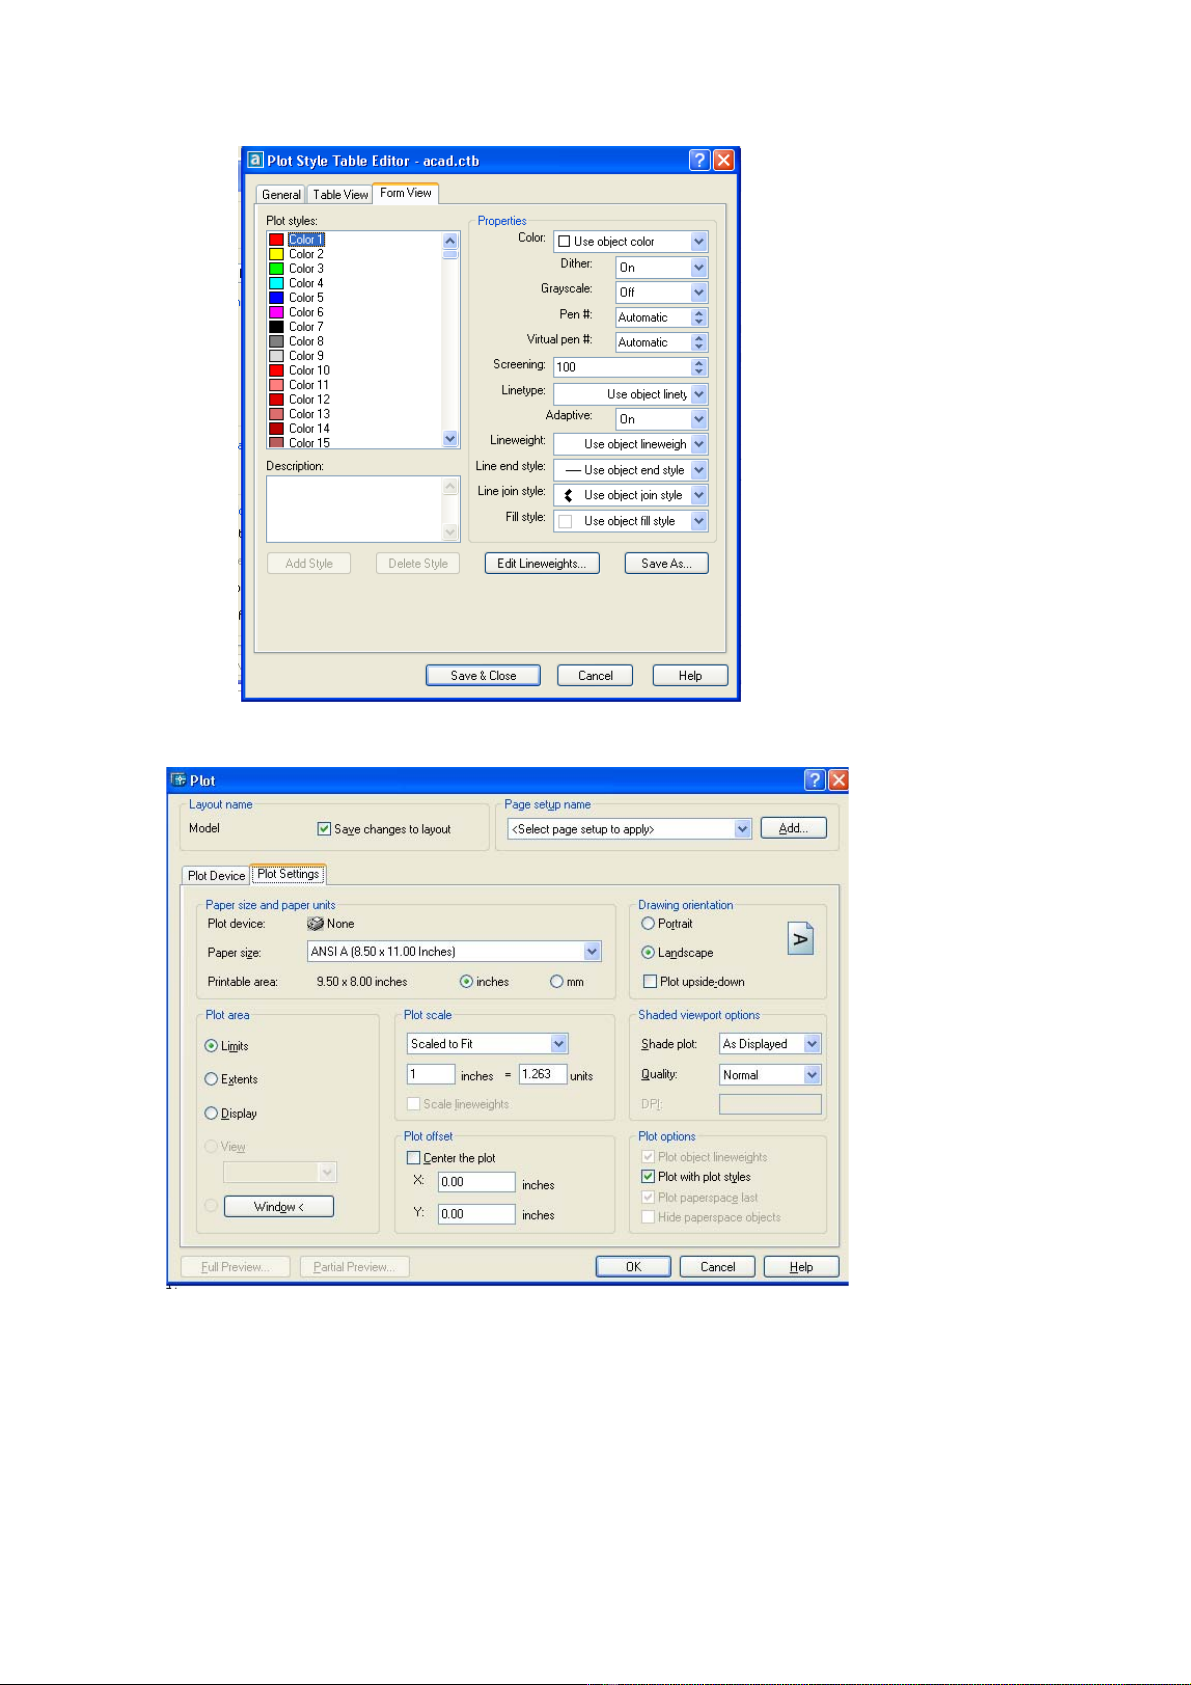Click the line join style preview icon

(x=568, y=495)
